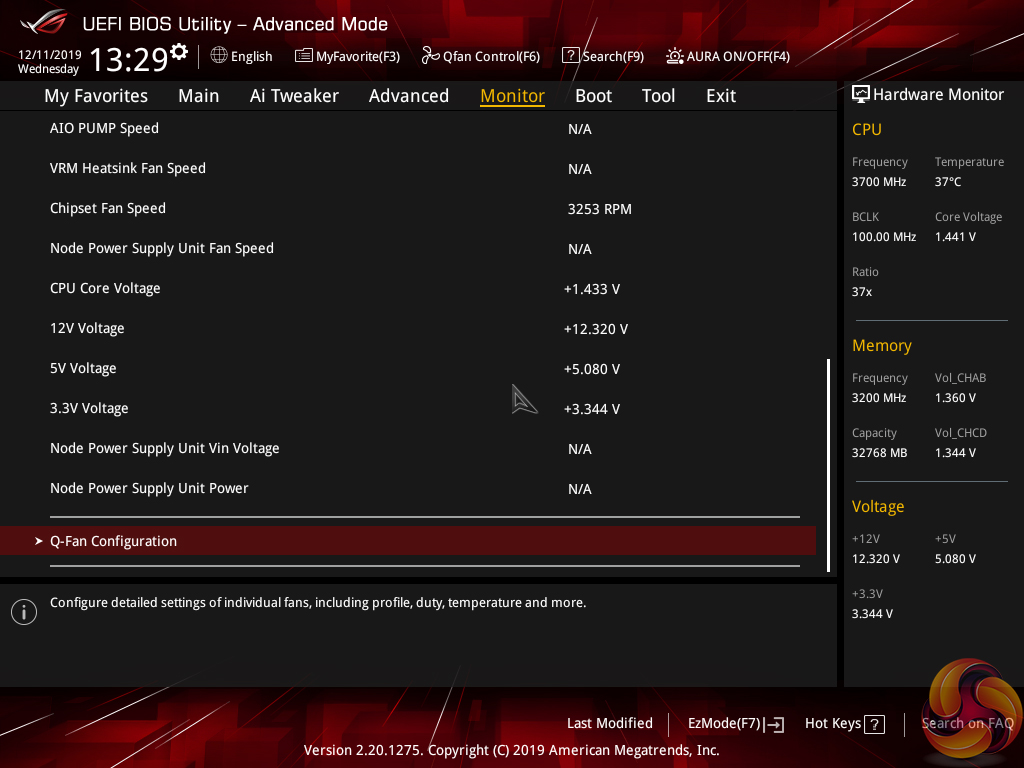The image size is (1024, 768).
Task: Select the Chipset Fan Speed row
Action: 408,208
